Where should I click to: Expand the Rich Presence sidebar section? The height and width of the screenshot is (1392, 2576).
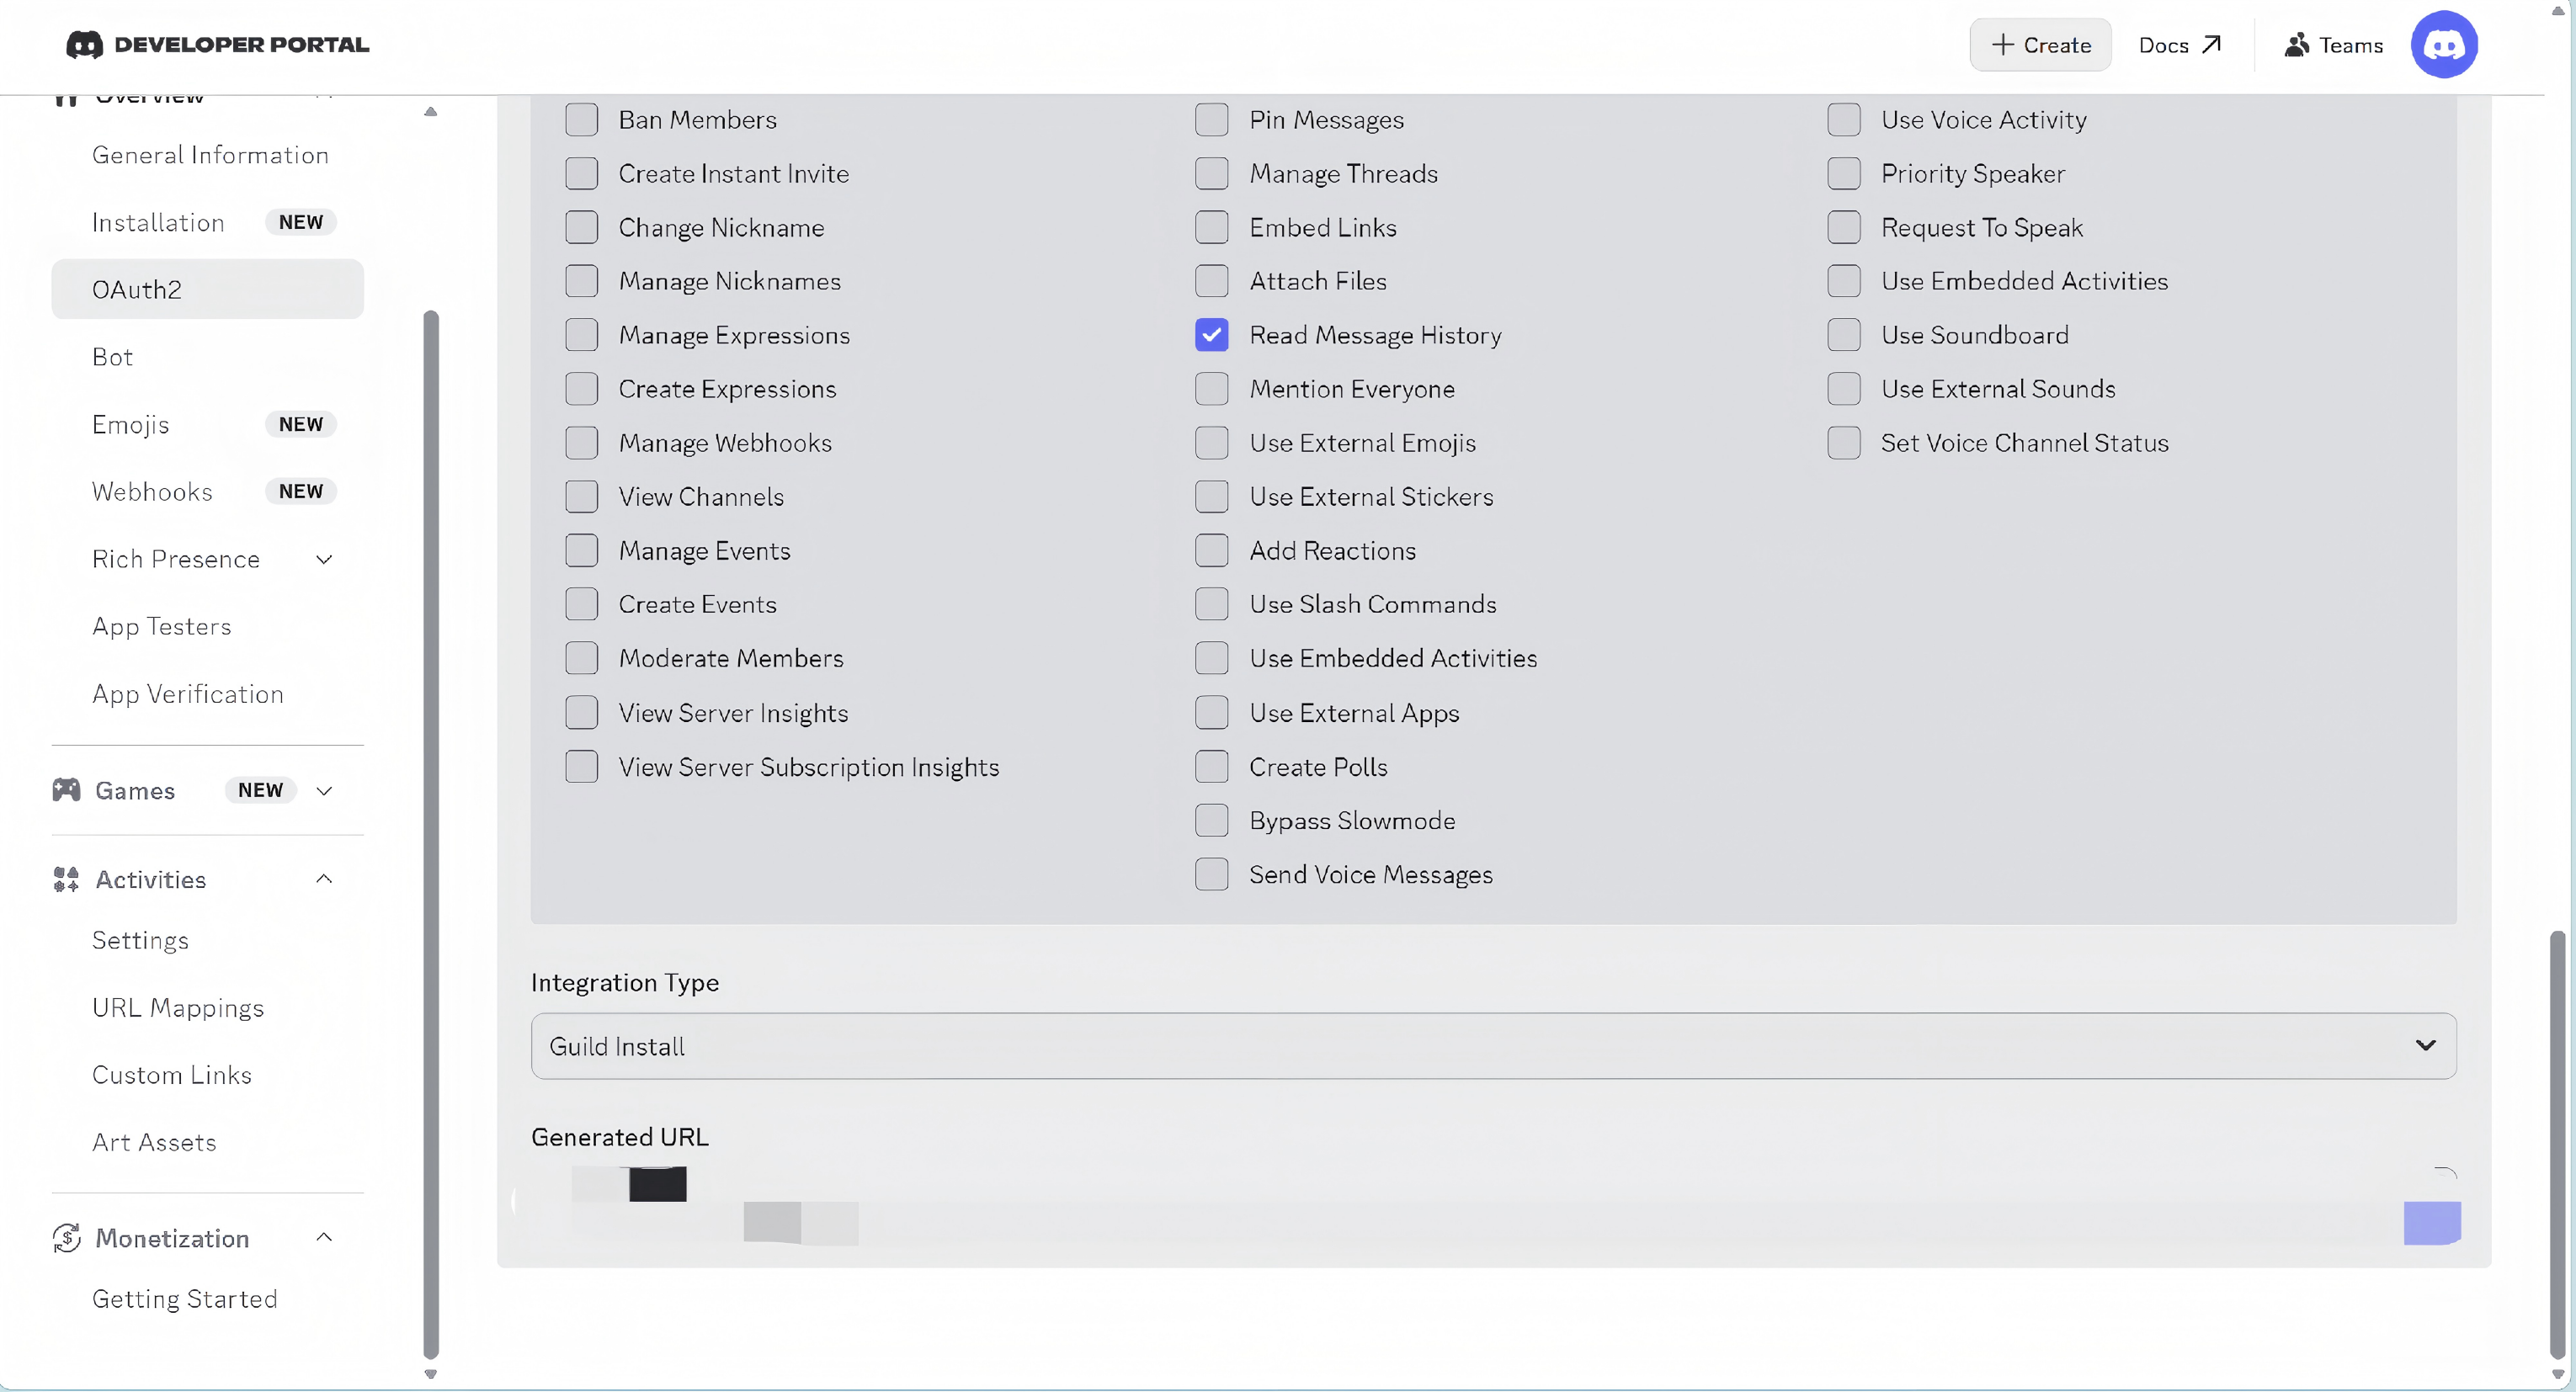(324, 559)
